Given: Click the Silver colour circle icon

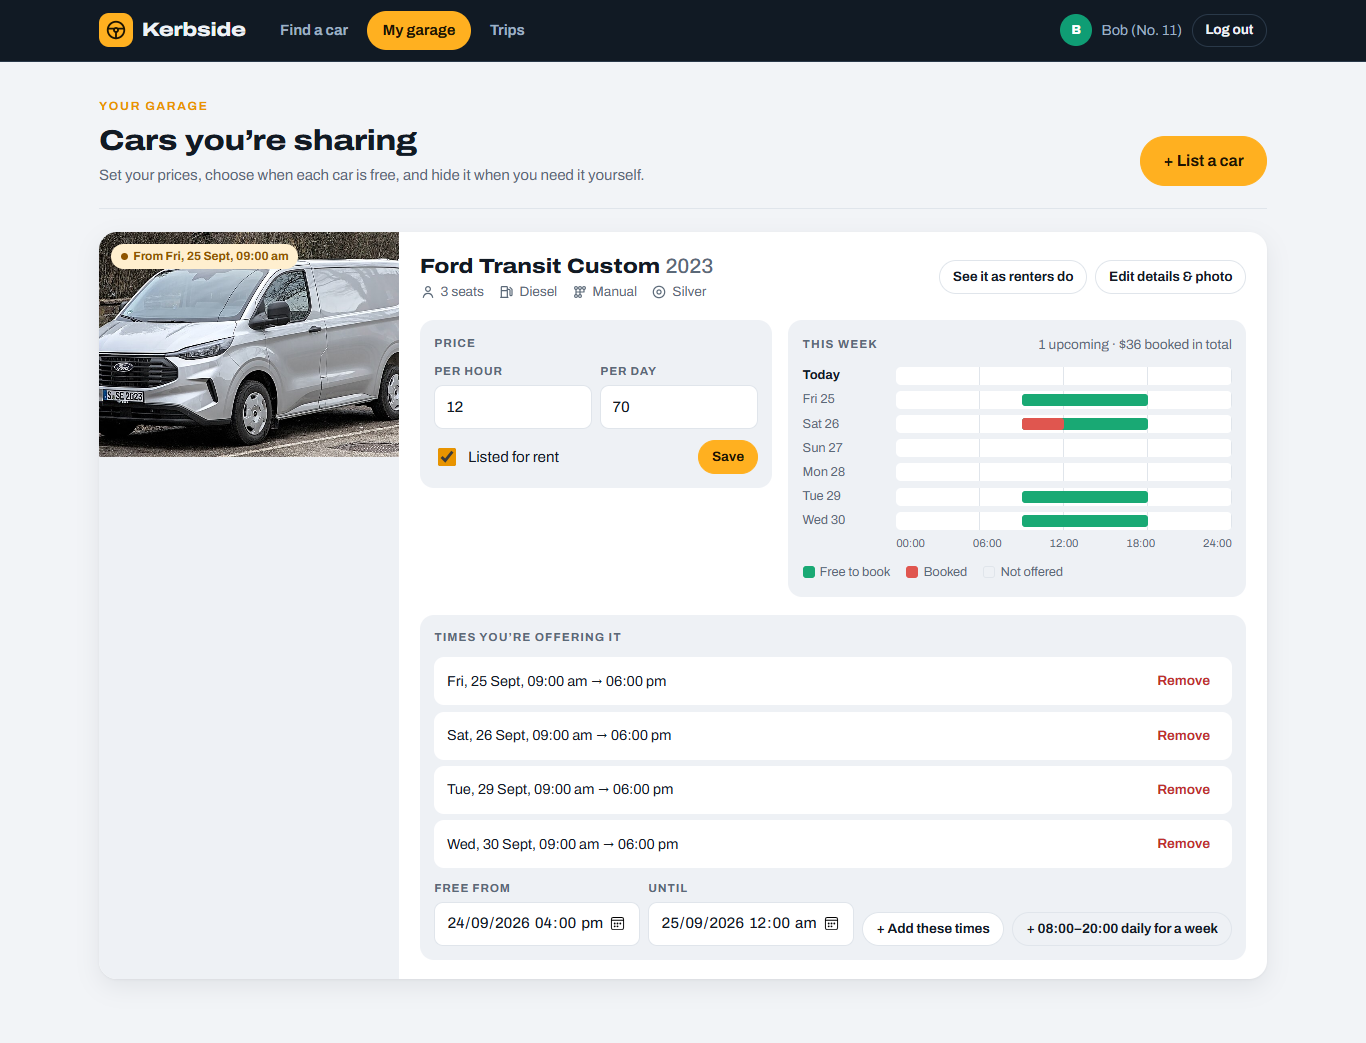Looking at the screenshot, I should tap(659, 292).
